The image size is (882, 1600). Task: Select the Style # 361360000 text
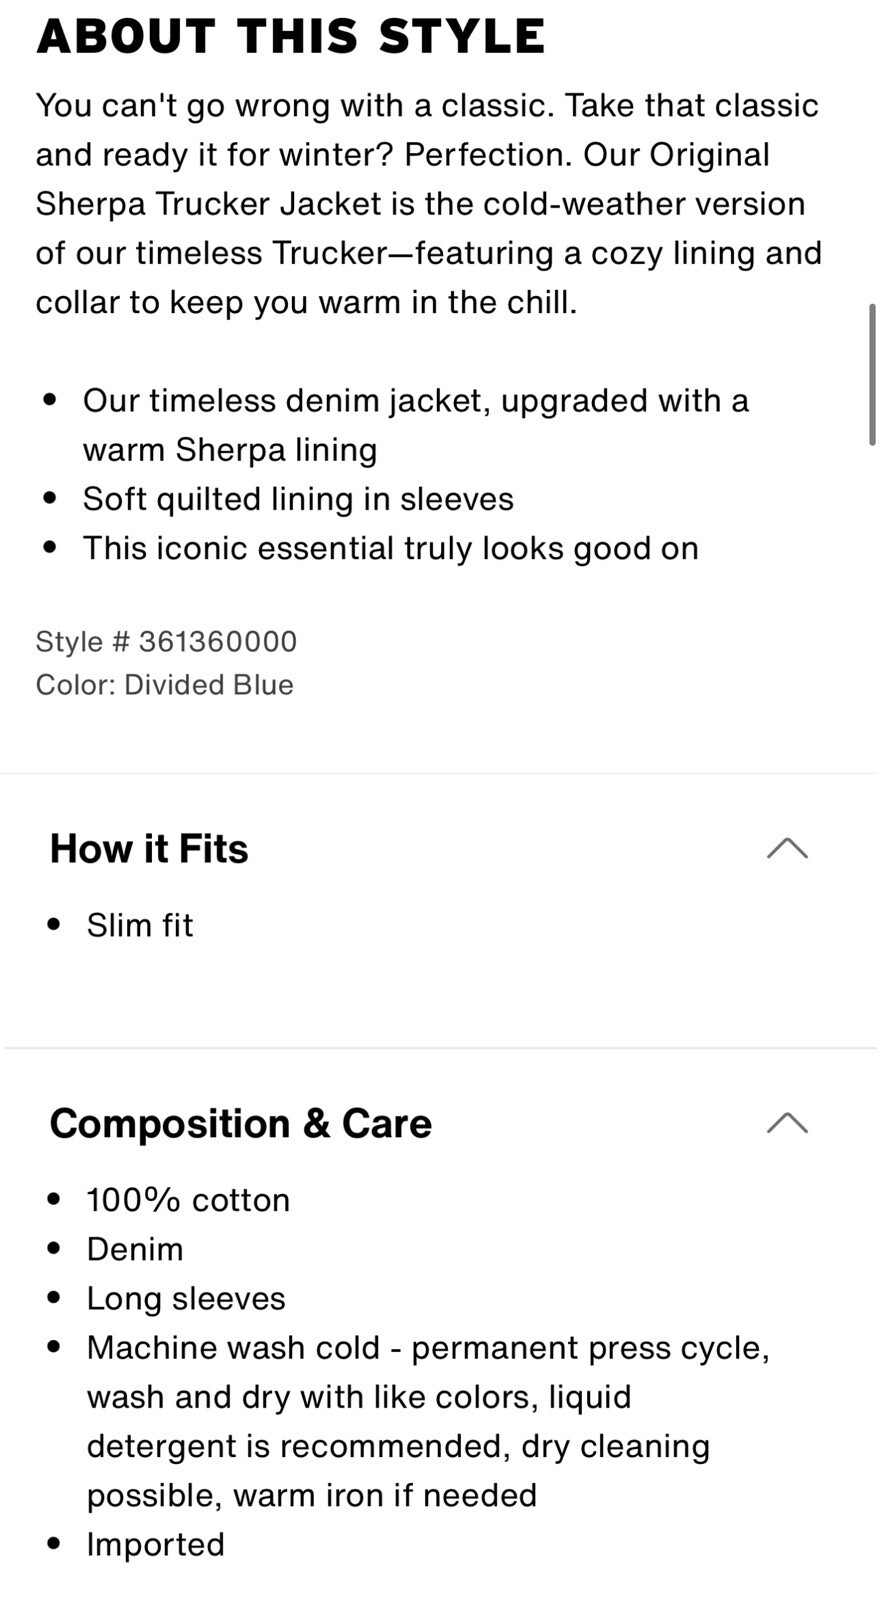tap(167, 641)
